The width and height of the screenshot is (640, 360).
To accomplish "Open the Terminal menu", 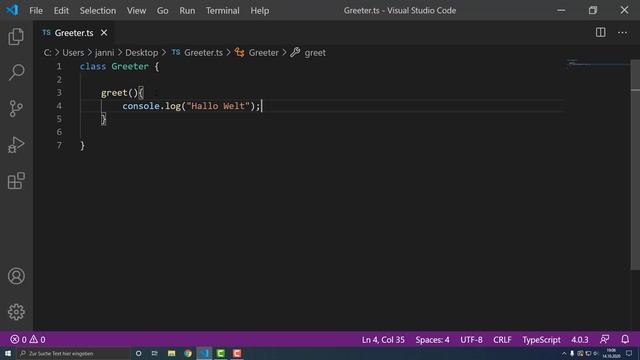I will pos(222,10).
